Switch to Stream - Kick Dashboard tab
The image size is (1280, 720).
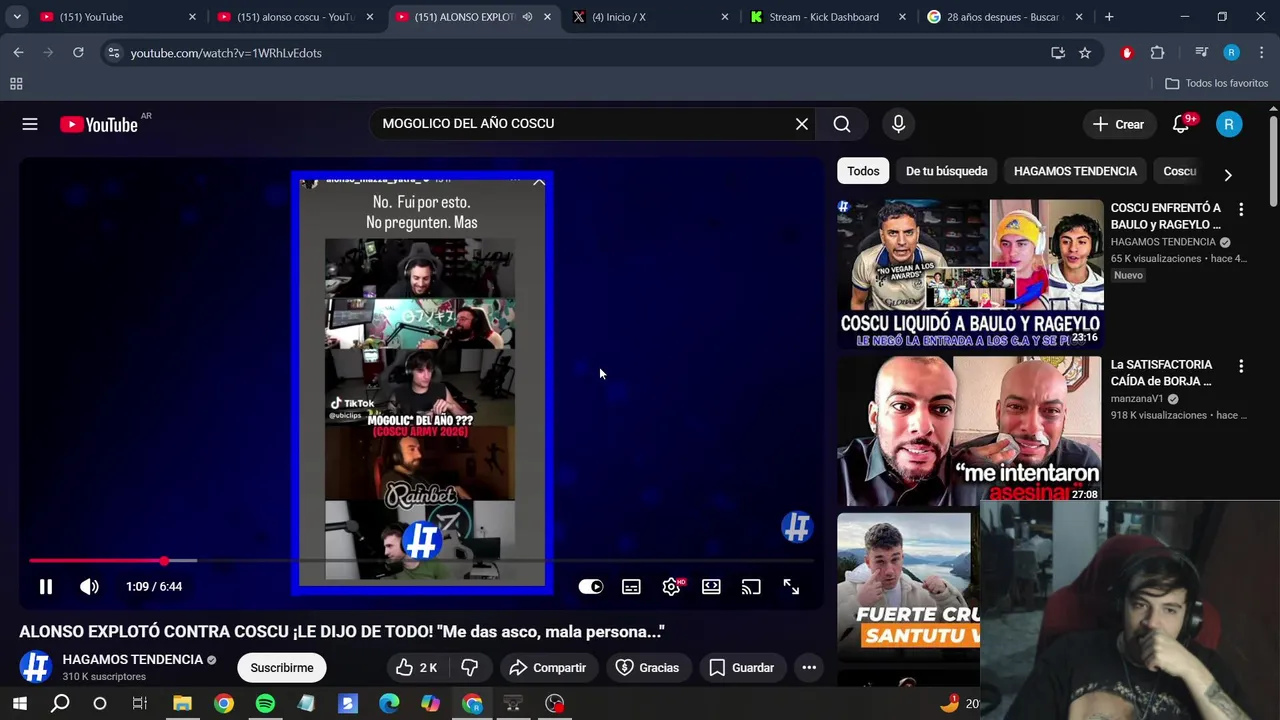pos(829,17)
